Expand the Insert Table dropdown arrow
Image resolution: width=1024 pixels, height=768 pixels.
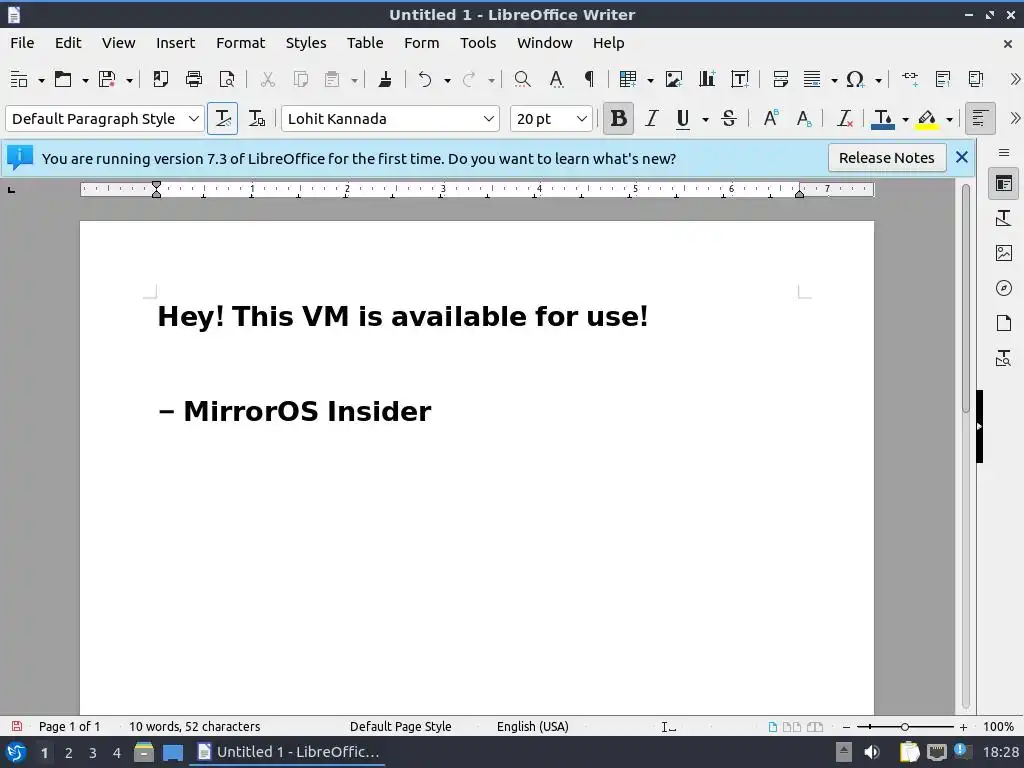[x=650, y=80]
